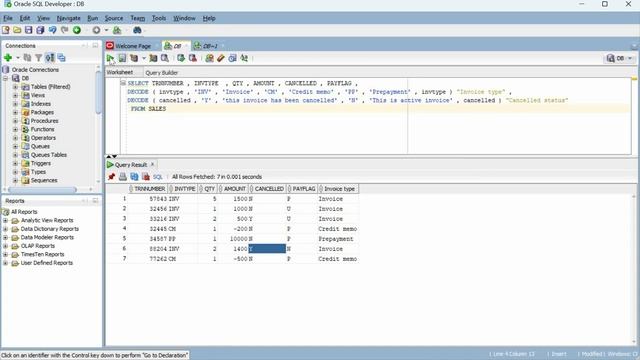
Task: Click the eraser Clear icon
Action: click(x=221, y=58)
